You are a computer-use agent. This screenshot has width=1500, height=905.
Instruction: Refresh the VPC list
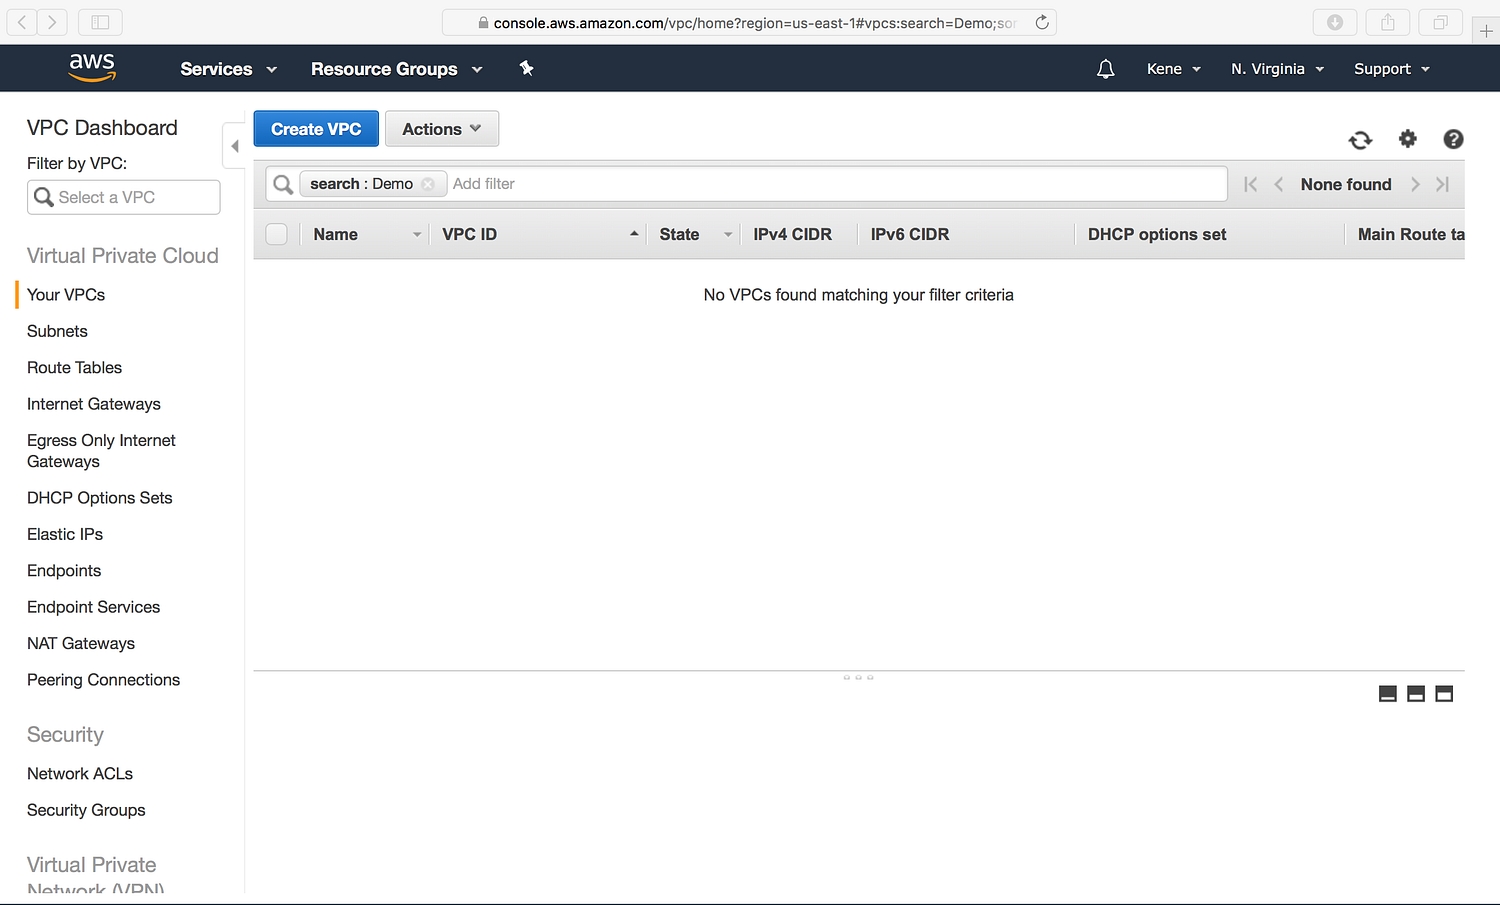click(x=1360, y=140)
